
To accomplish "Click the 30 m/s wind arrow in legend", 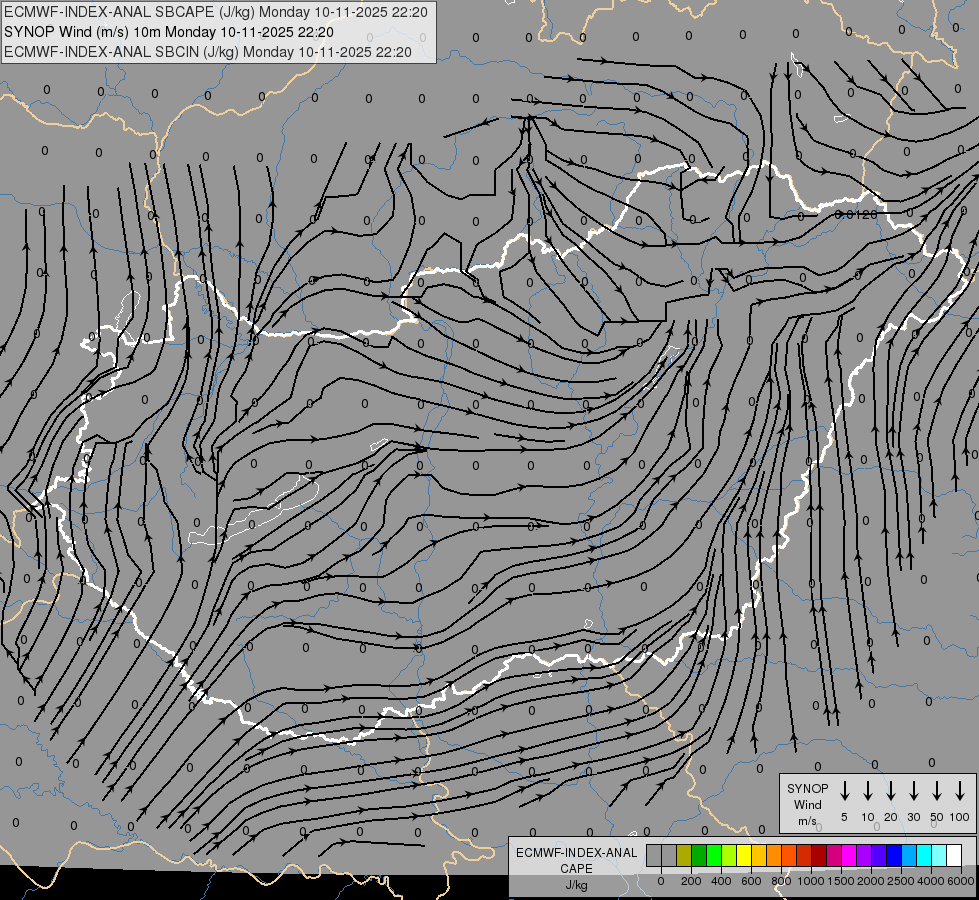I will click(913, 790).
